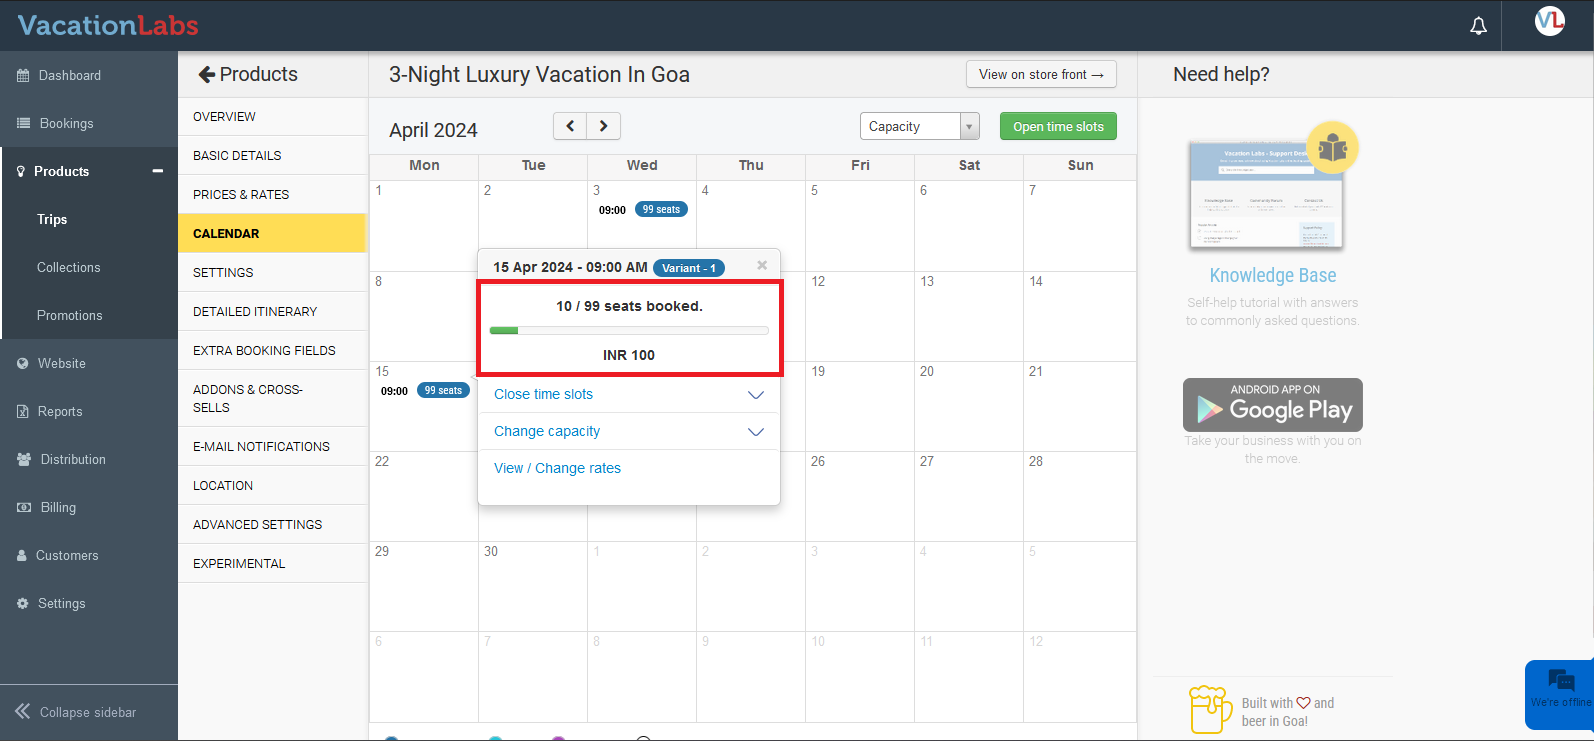Screen dimensions: 1594x741
Task: Close the time slot popup
Action: click(x=762, y=265)
